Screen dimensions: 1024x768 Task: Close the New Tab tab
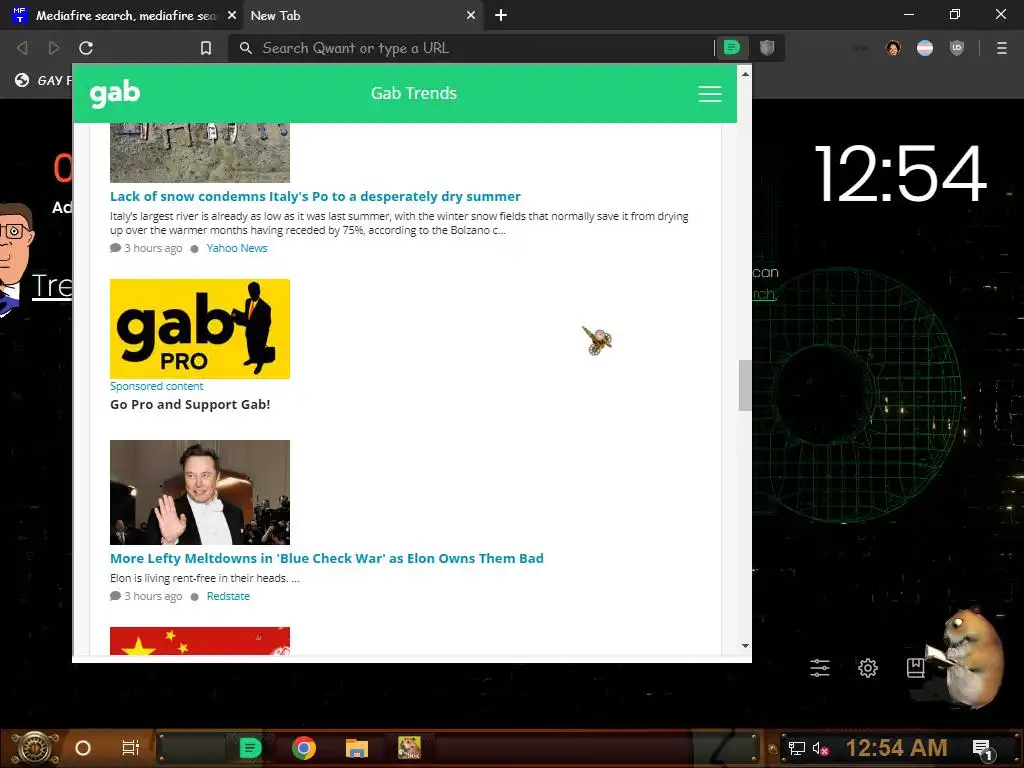point(471,15)
